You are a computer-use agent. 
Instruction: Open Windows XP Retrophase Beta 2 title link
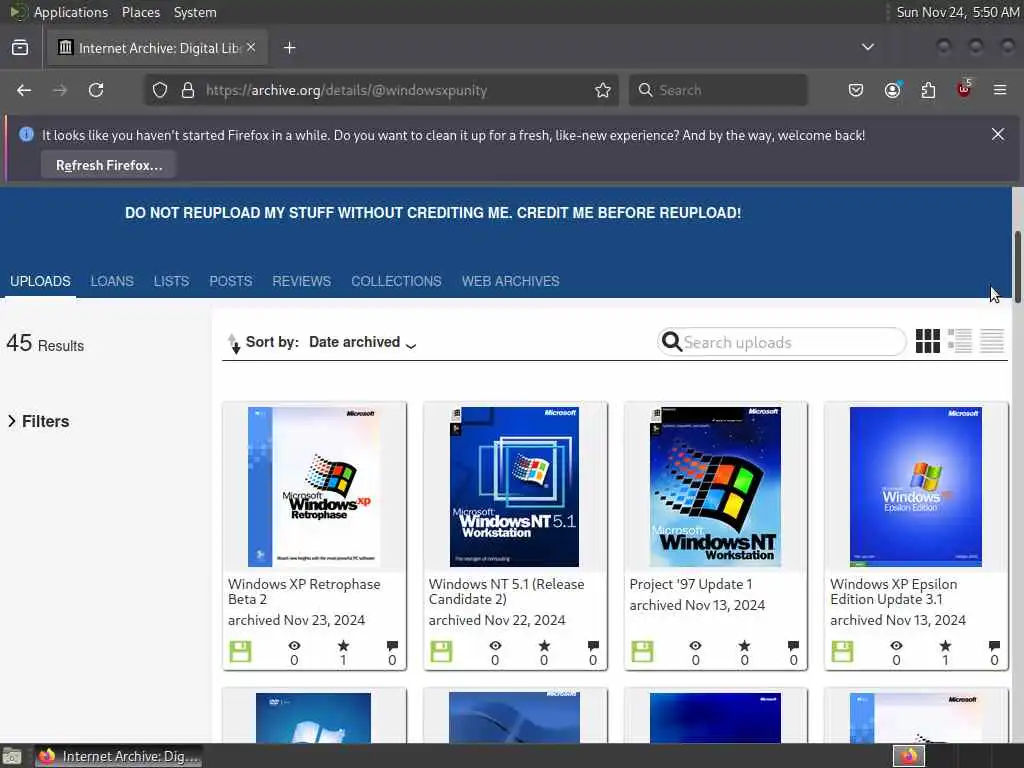[x=304, y=592]
